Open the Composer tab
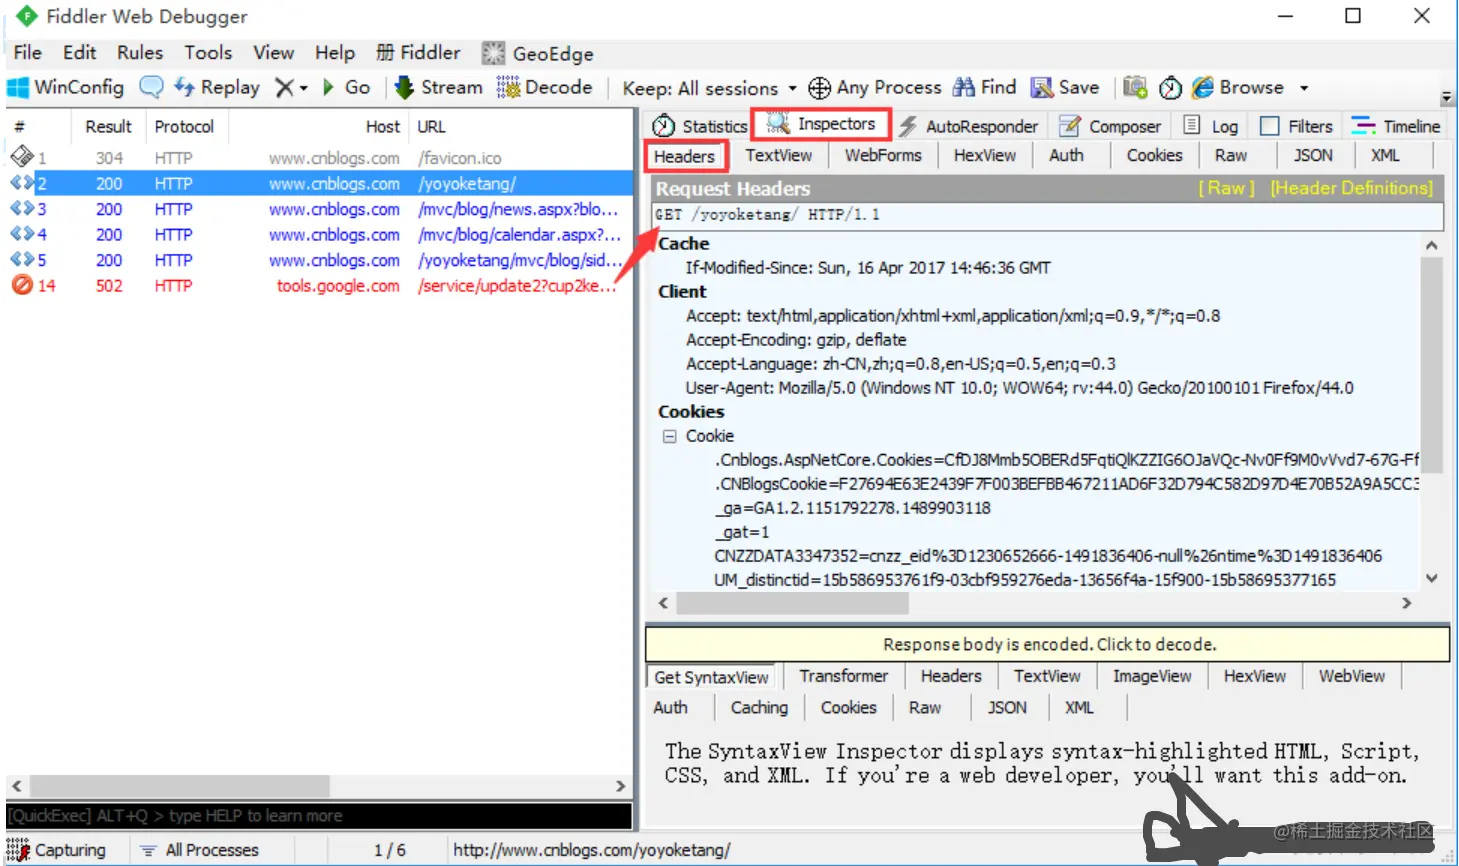Screen dimensions: 1459x866 point(1111,126)
